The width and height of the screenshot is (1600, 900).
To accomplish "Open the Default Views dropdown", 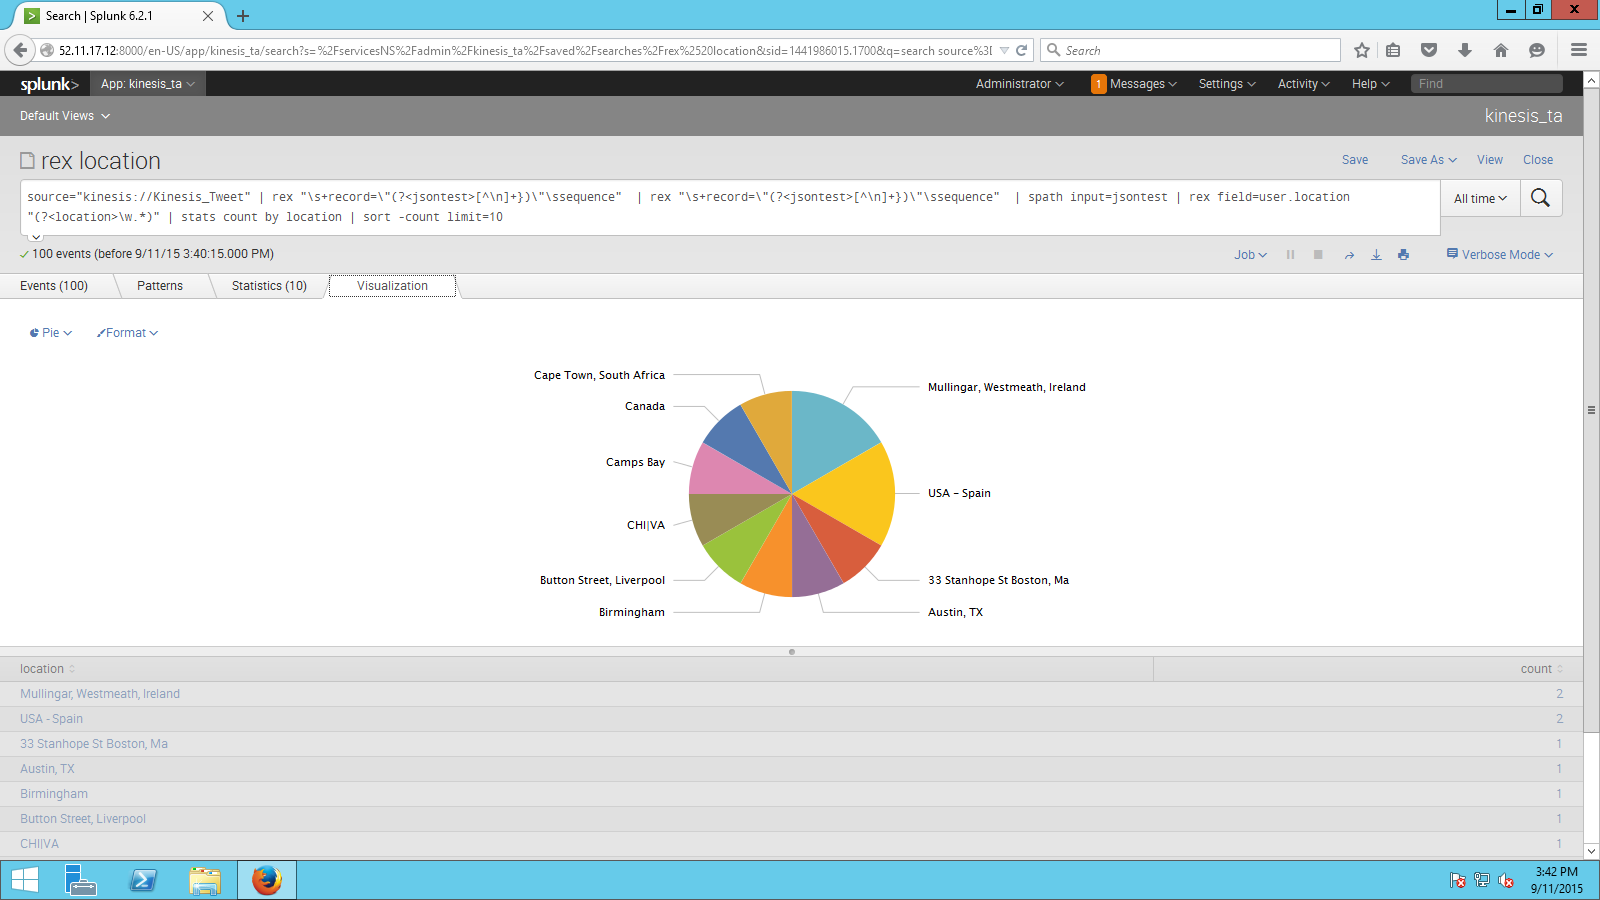I will 63,115.
